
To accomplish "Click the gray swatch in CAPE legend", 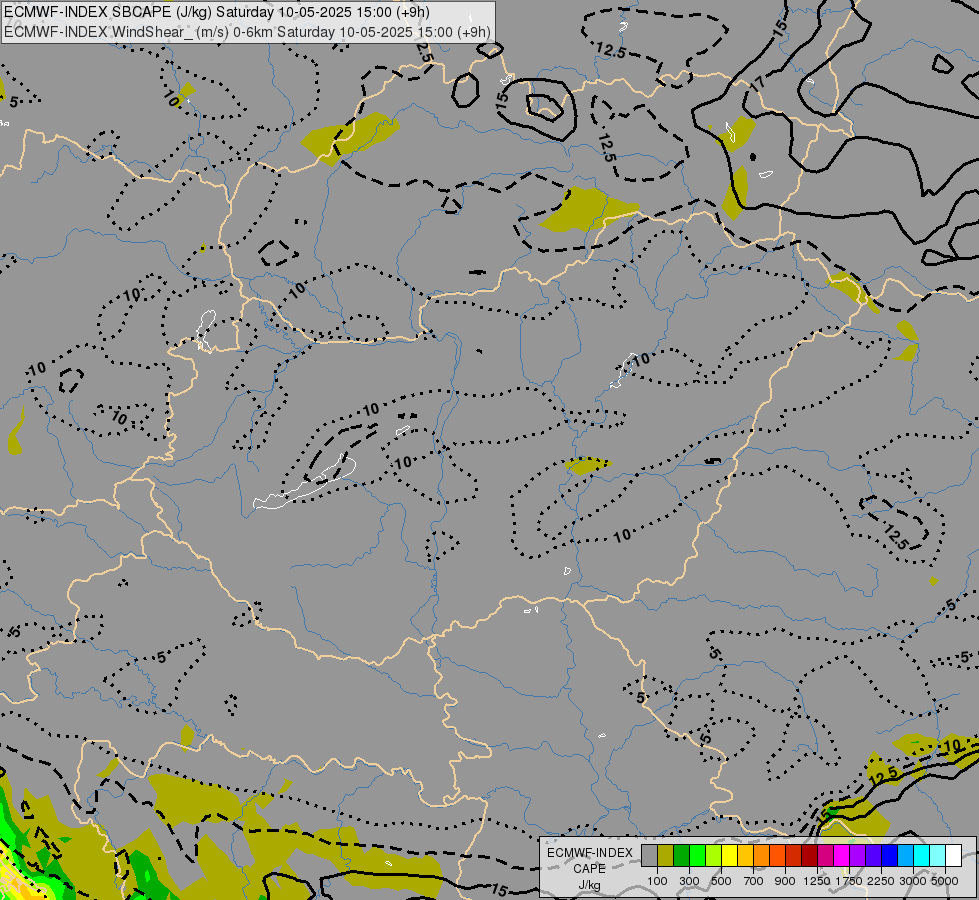I will point(649,855).
